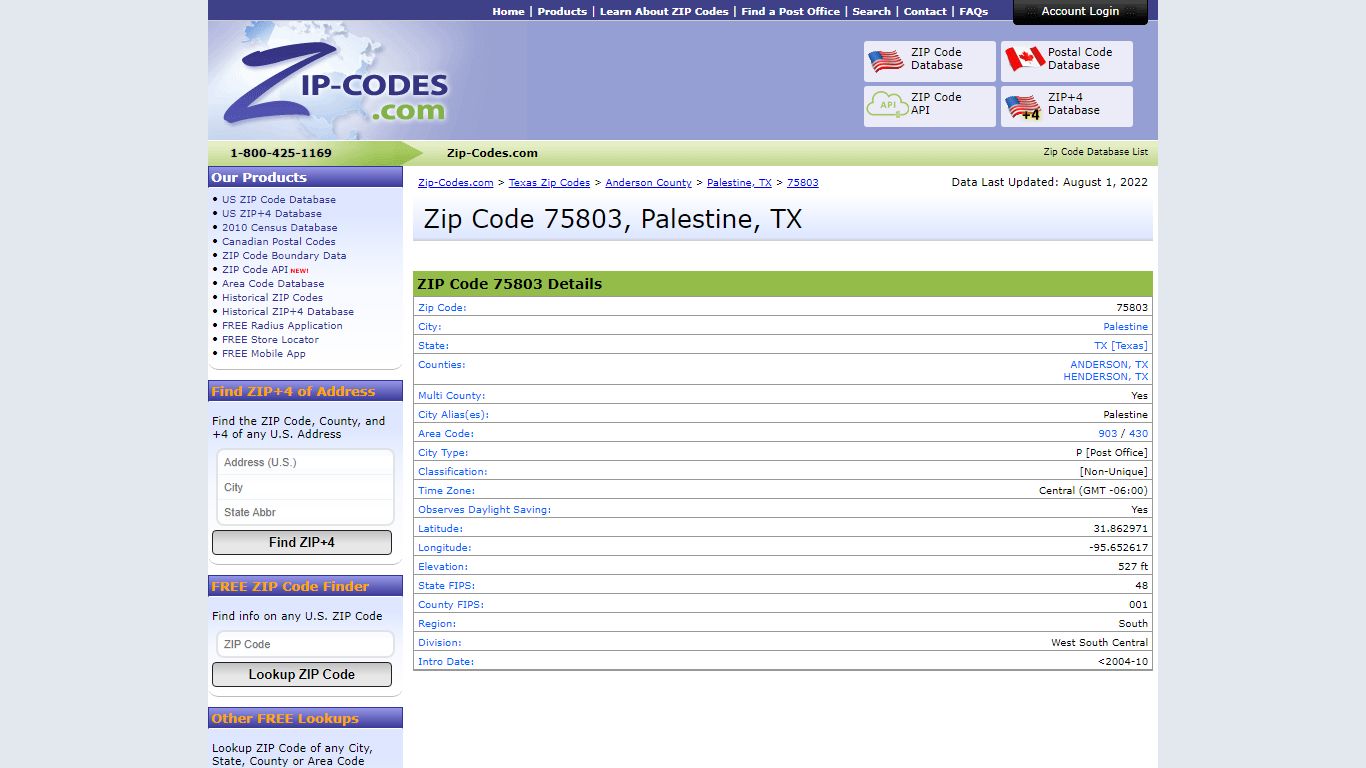Click the US flag ZIP Code Database icon
The width and height of the screenshot is (1366, 768).
886,61
